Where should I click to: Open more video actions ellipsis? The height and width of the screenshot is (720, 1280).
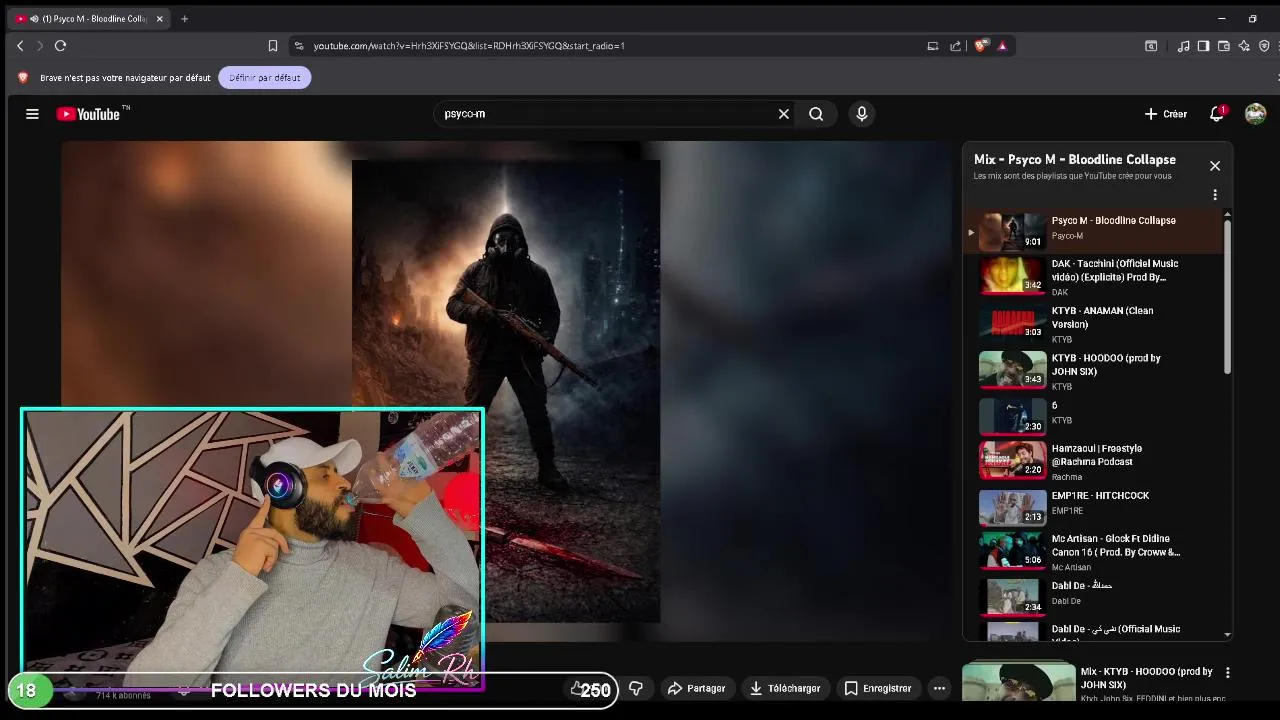coord(939,688)
